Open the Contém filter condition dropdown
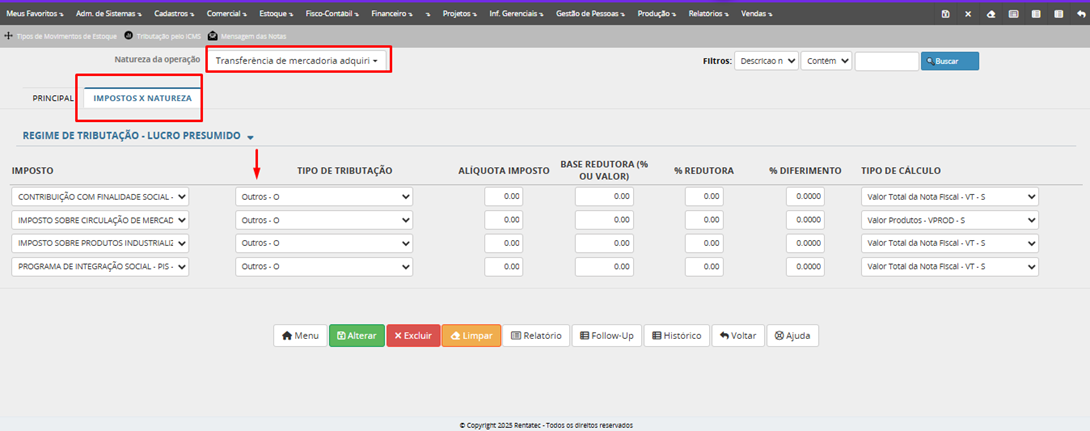The height and width of the screenshot is (431, 1090). pos(827,61)
